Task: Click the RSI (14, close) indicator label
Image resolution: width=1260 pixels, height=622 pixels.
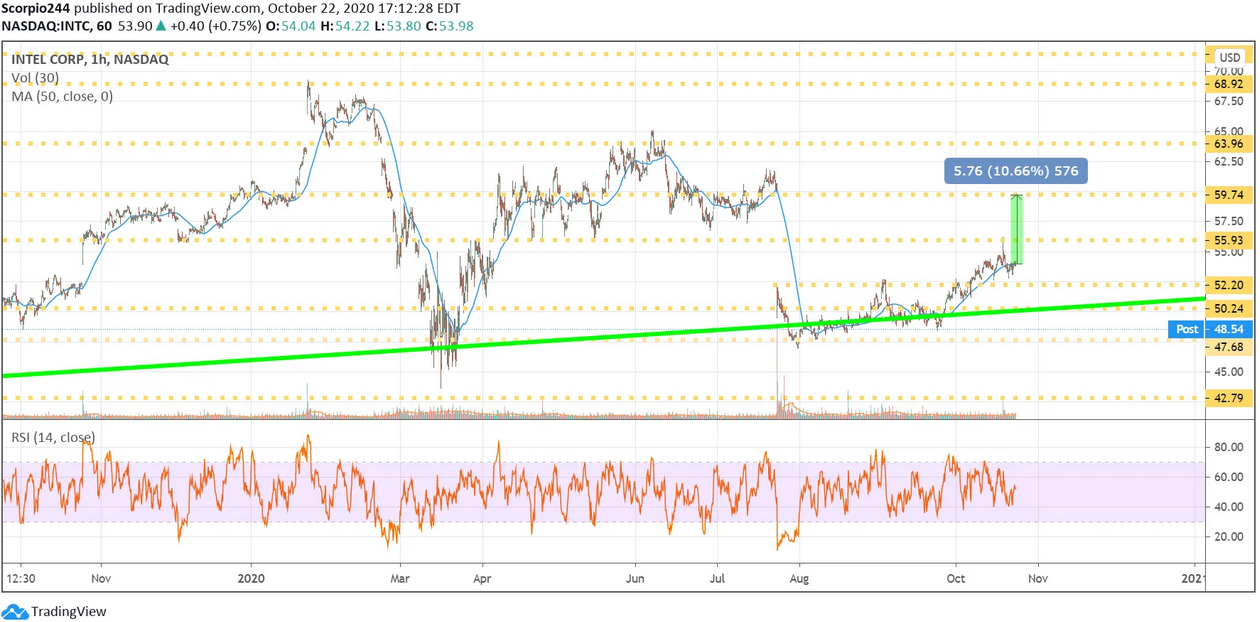Action: point(53,436)
